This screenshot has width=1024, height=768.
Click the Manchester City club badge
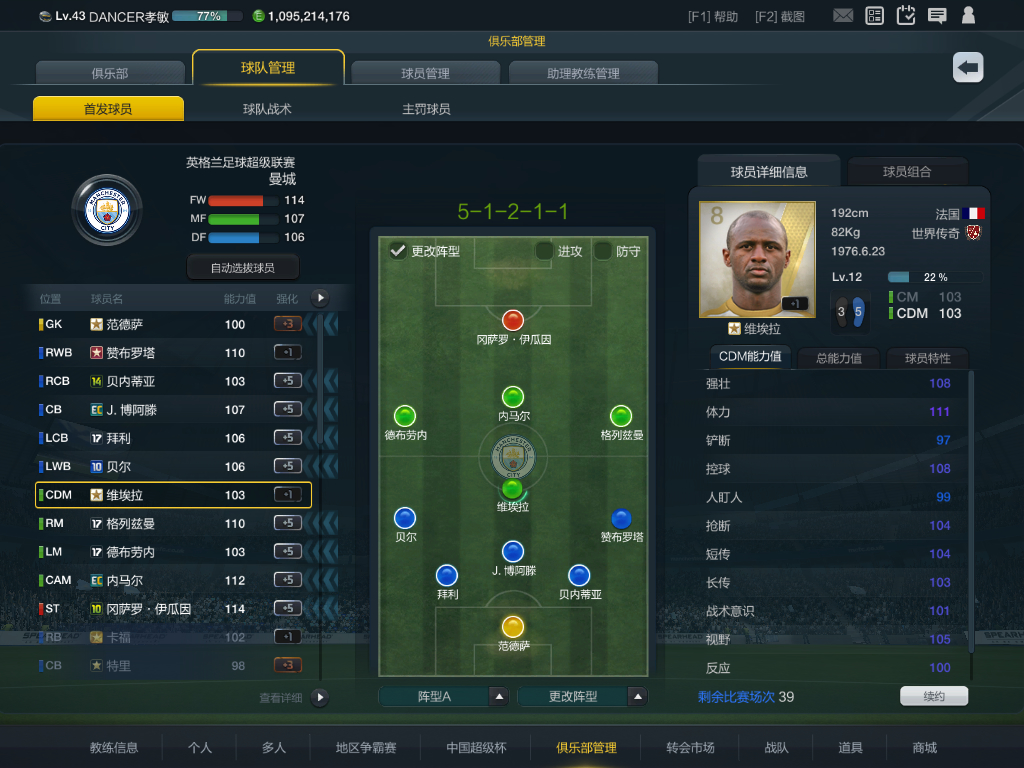(x=107, y=210)
